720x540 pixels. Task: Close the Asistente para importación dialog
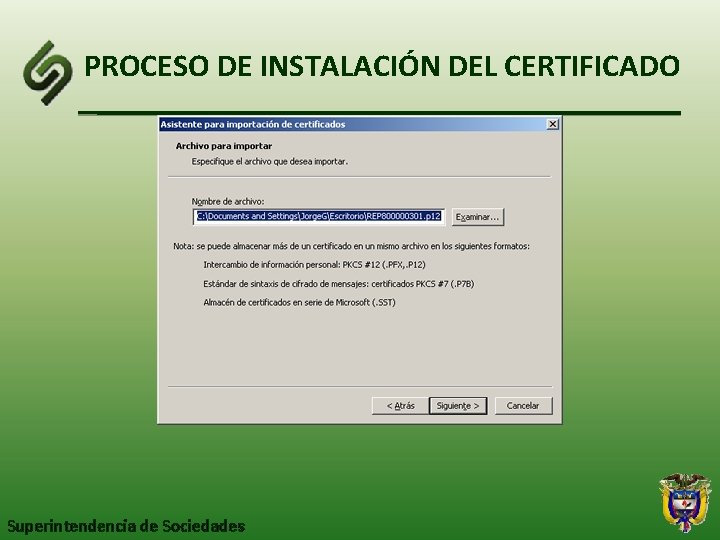pos(553,124)
